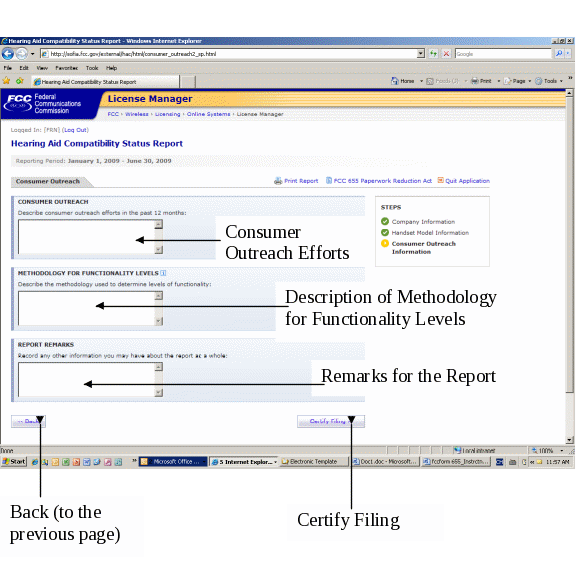The width and height of the screenshot is (576, 579).
Task: Click the green Refresh icon
Action: [433, 54]
